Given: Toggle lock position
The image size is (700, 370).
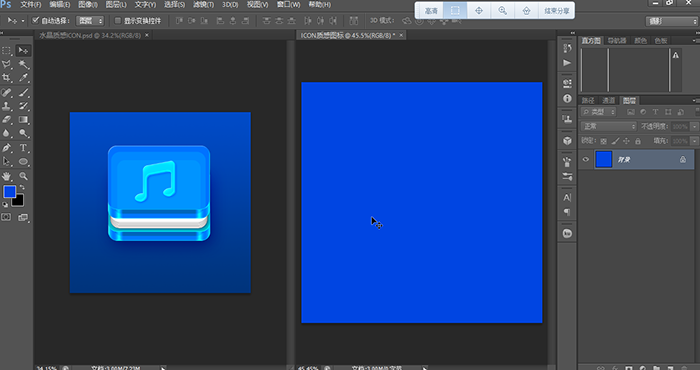Looking at the screenshot, I should pos(626,141).
